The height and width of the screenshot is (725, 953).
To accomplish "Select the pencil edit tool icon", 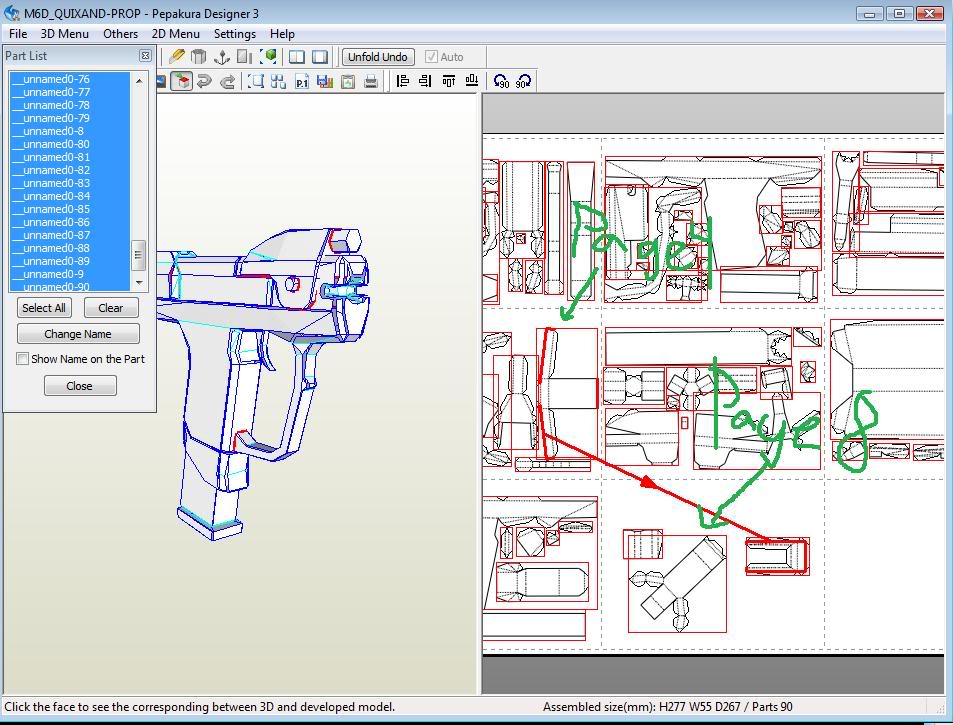I will click(177, 57).
